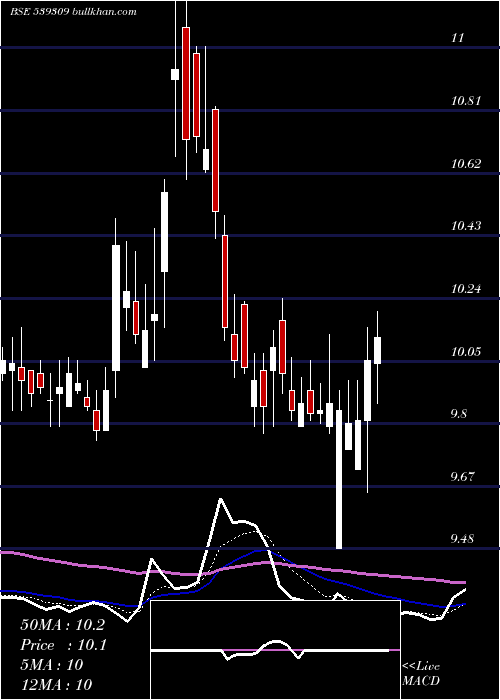Click the 'BSE 539309 bullkhan.com' header text
500x700 pixels.
pyautogui.click(x=74, y=12)
